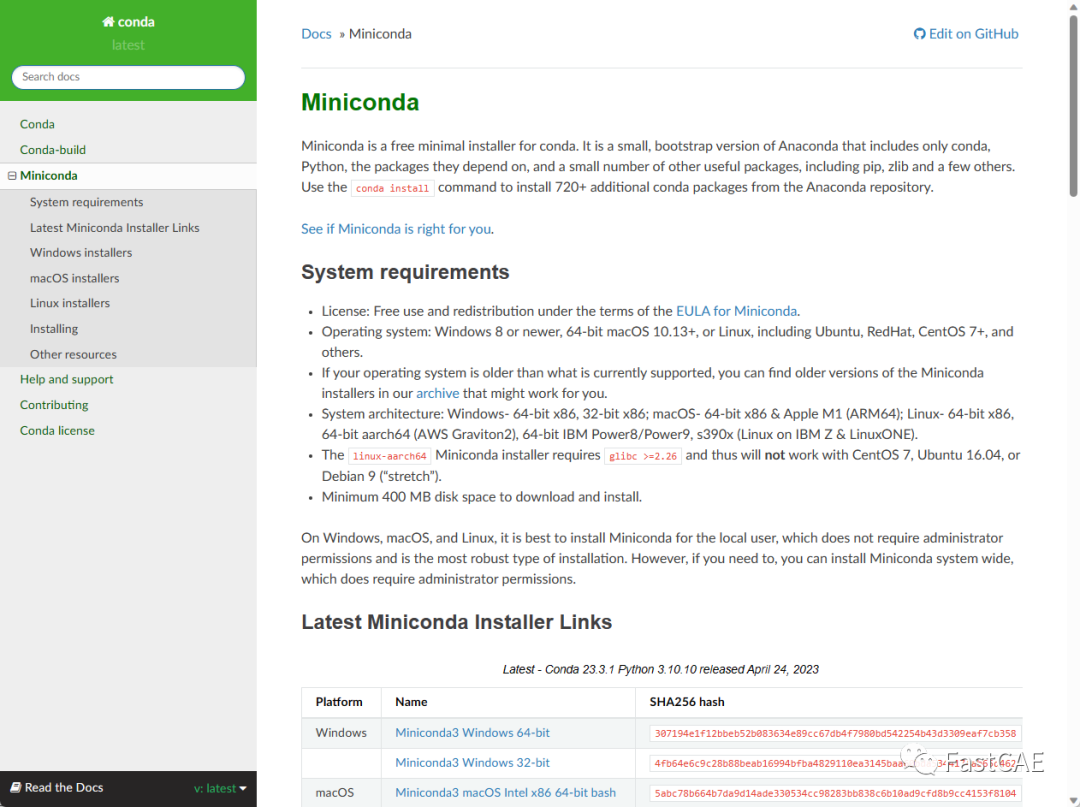The image size is (1080, 807).
Task: Collapse the Miniconda sidebar section
Action: pyautogui.click(x=12, y=176)
